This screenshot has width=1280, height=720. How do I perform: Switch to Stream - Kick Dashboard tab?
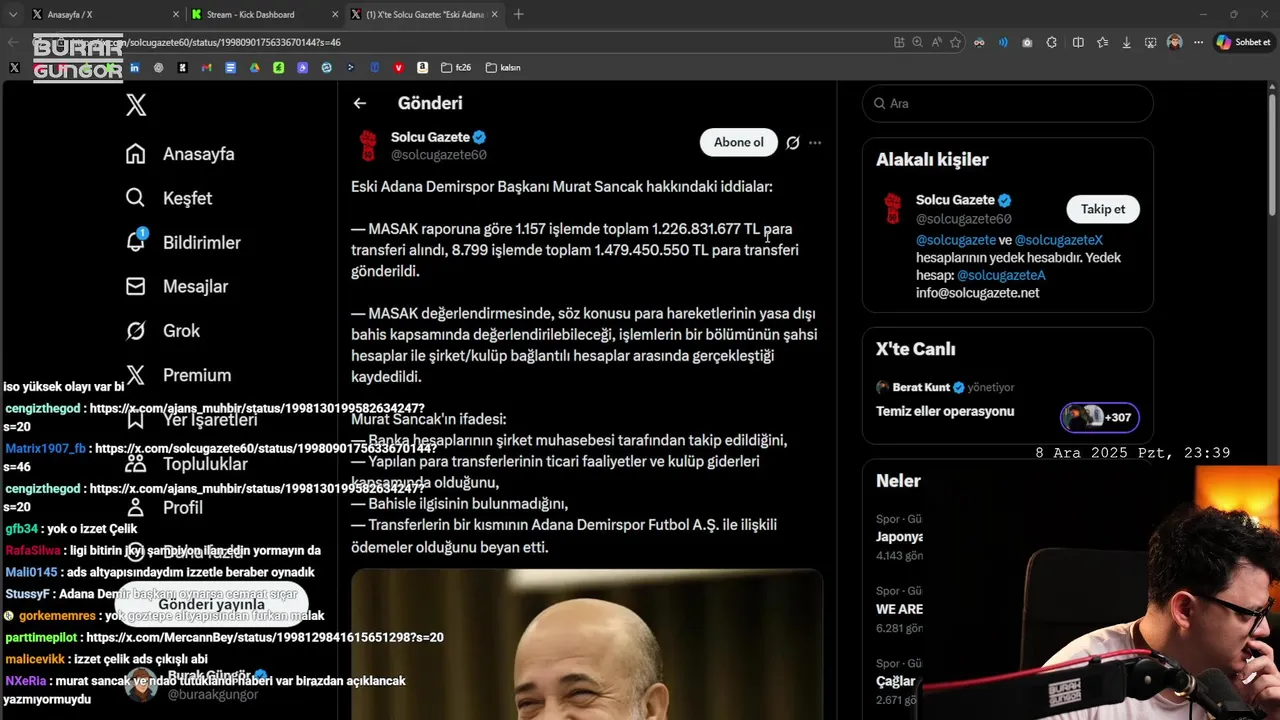[x=264, y=14]
